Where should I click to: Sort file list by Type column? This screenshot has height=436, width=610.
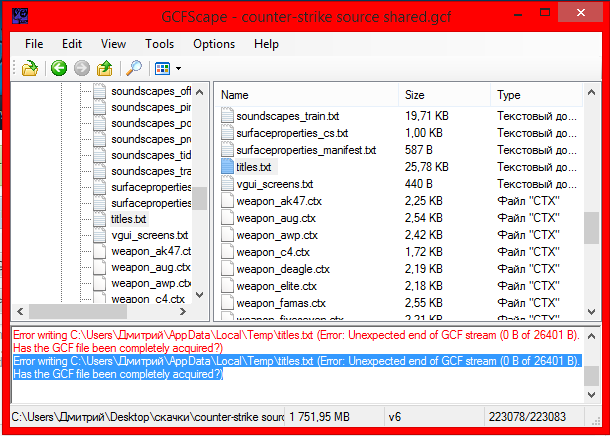point(536,95)
